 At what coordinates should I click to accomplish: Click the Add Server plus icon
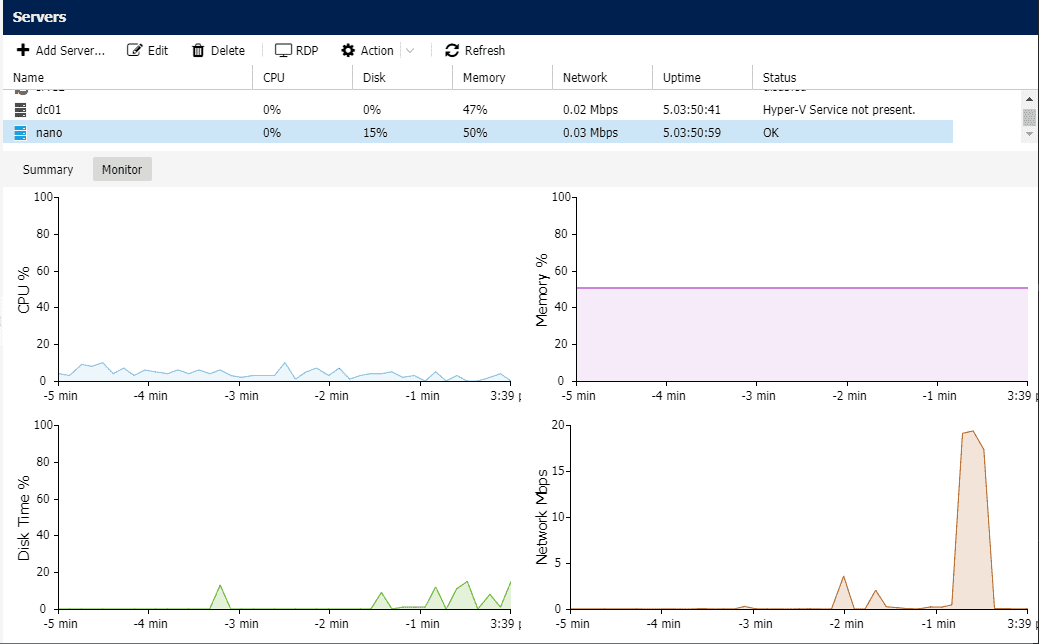[x=22, y=50]
